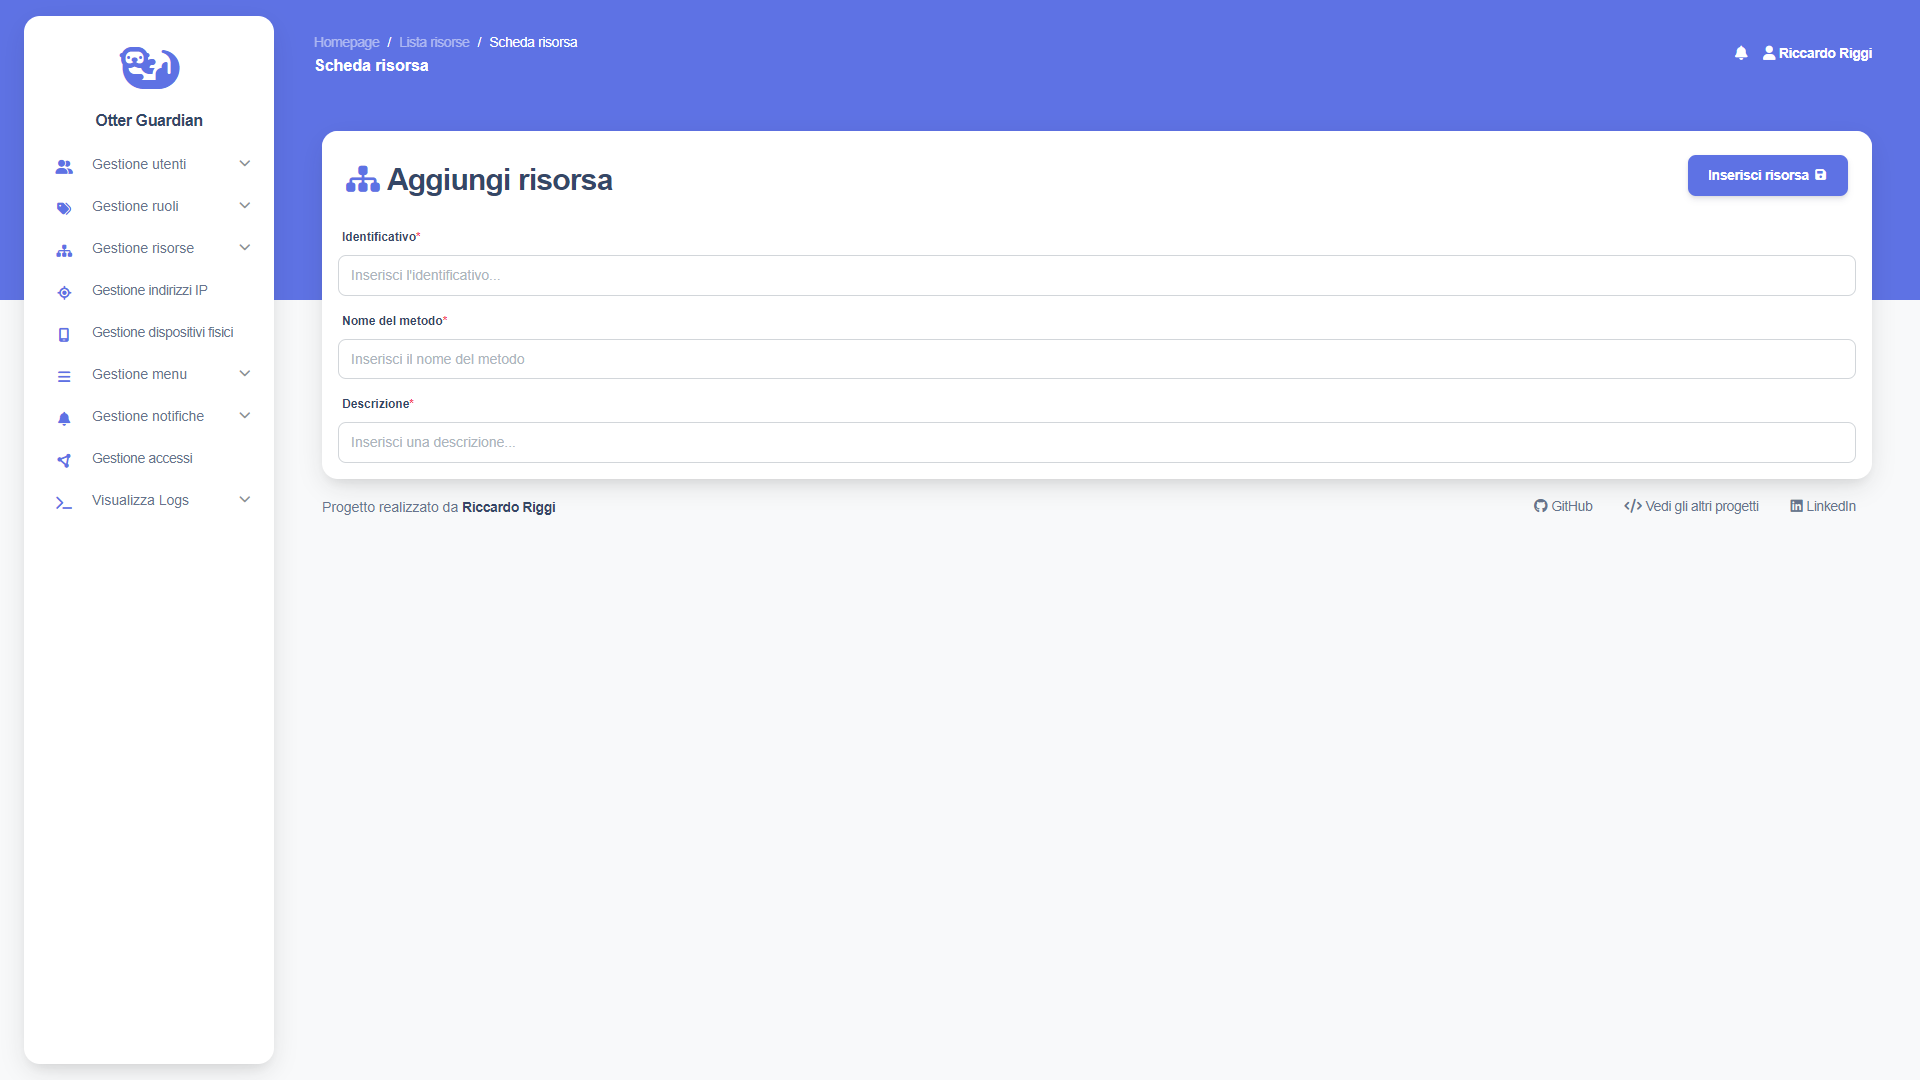Viewport: 1920px width, 1080px height.
Task: Click the Gestione dispositivi fisici device icon
Action: pos(64,334)
